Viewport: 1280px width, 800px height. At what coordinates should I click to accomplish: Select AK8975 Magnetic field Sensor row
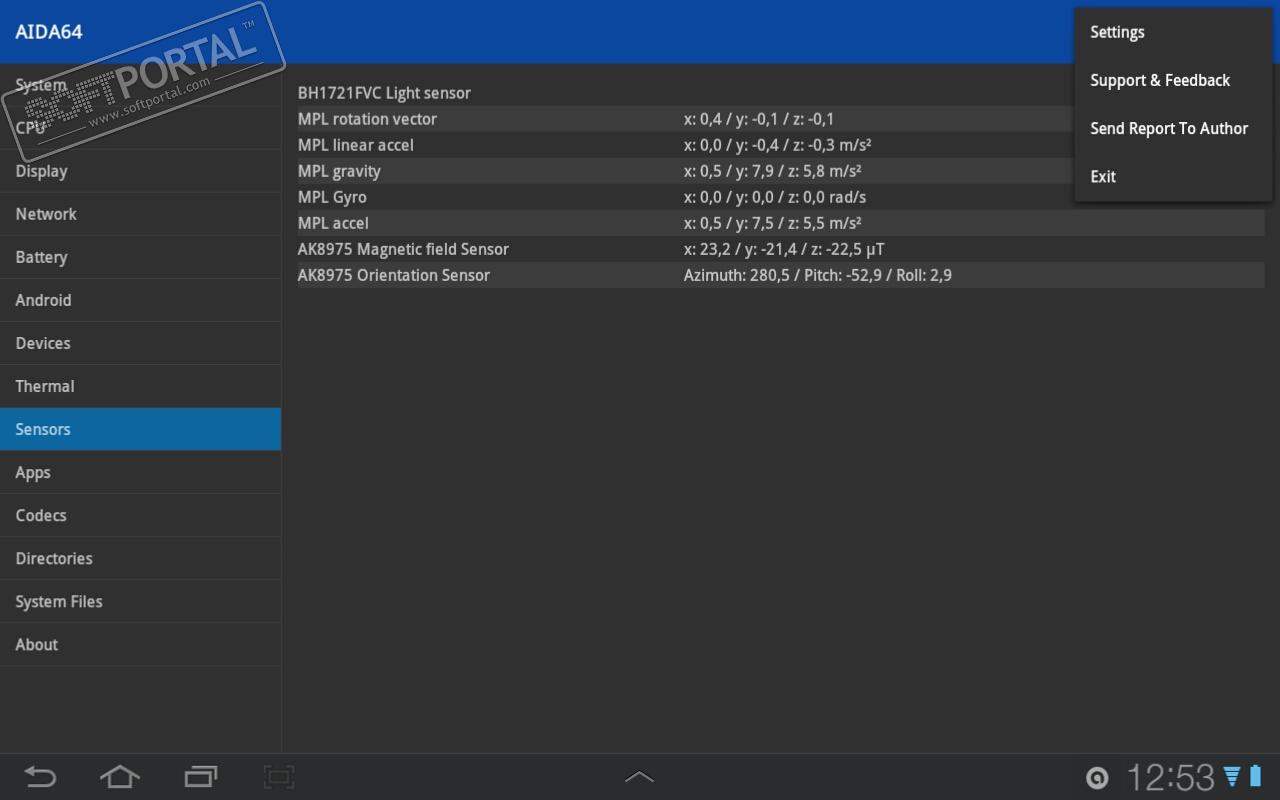pyautogui.click(x=781, y=249)
